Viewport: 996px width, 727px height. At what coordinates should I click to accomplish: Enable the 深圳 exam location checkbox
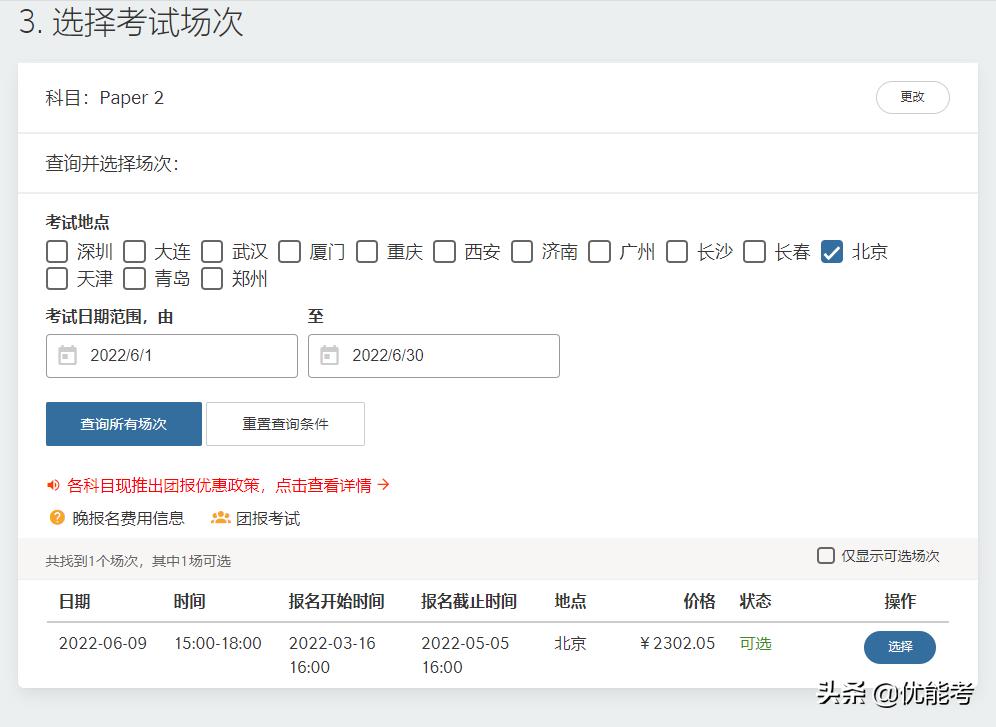coord(57,251)
